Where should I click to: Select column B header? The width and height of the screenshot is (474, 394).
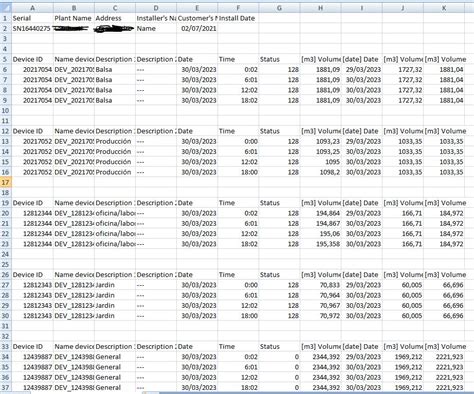click(74, 8)
